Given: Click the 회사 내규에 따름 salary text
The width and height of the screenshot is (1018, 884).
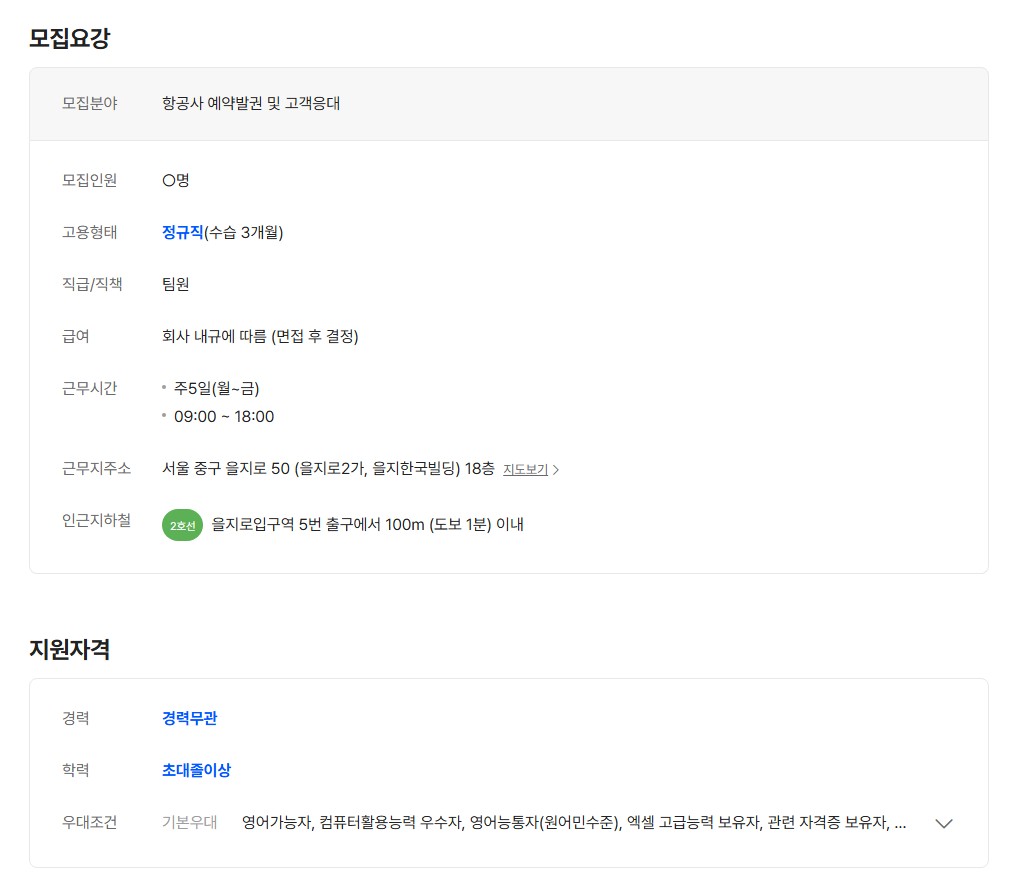Looking at the screenshot, I should 260,336.
